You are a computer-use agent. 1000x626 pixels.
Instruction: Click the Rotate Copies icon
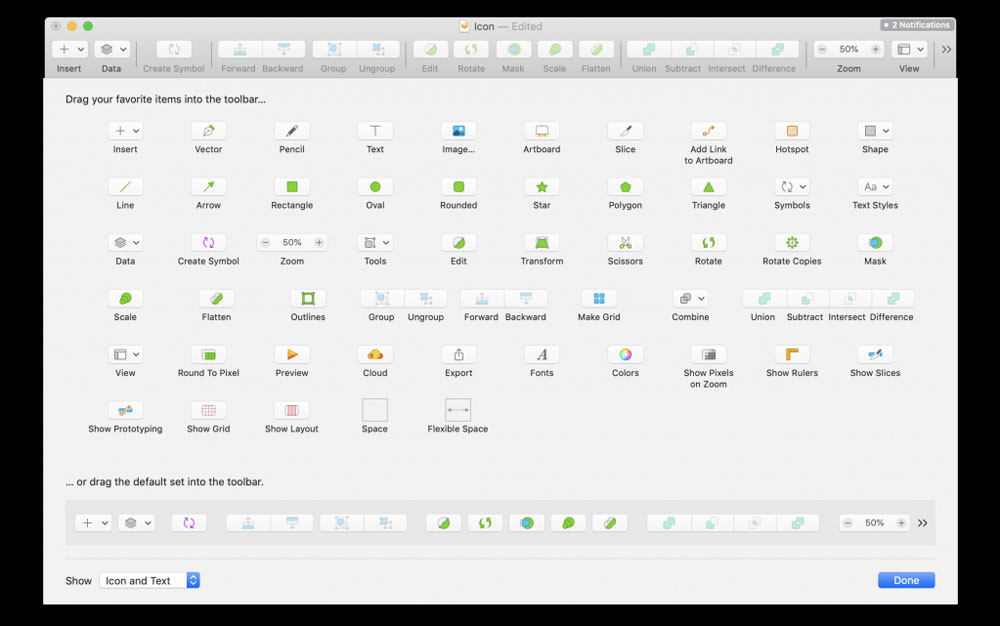[791, 243]
